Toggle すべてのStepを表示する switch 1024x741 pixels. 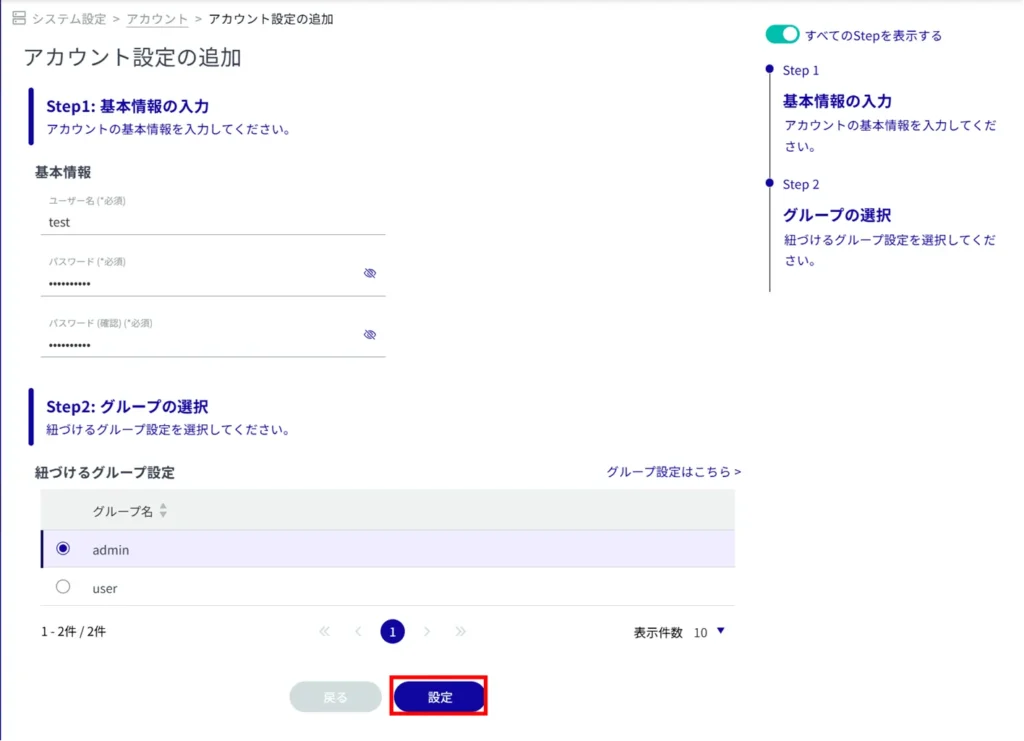(x=782, y=35)
